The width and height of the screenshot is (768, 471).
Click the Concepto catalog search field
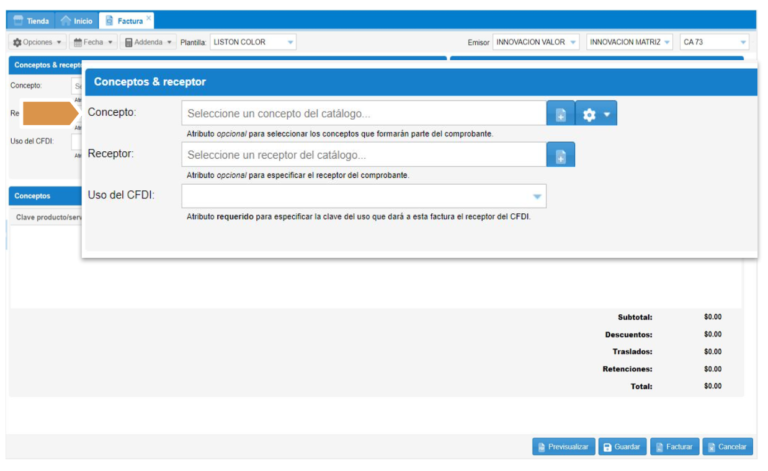[363, 113]
